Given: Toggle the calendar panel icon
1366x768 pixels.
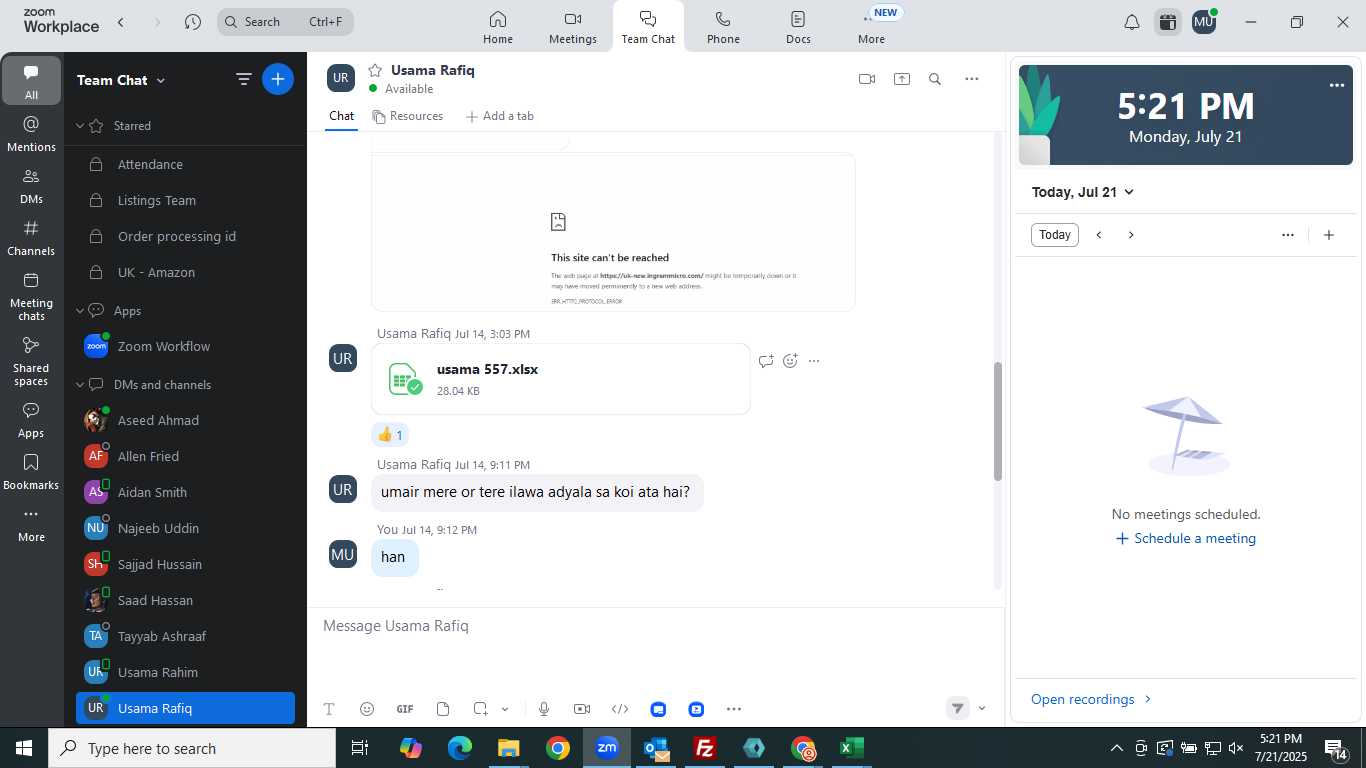Looking at the screenshot, I should [x=1167, y=22].
